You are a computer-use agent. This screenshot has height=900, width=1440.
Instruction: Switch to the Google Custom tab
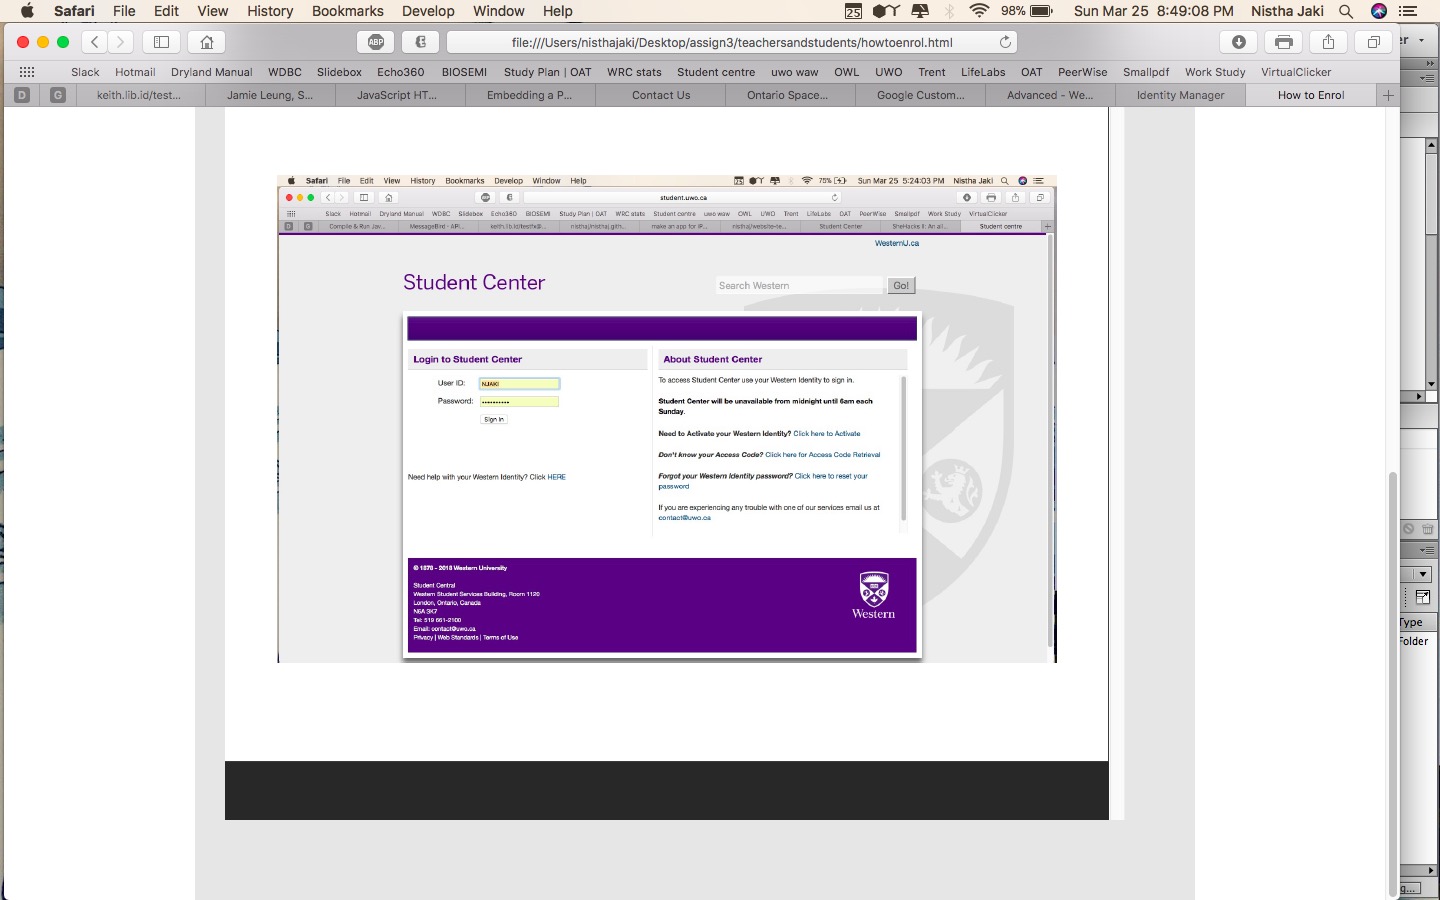coord(920,95)
